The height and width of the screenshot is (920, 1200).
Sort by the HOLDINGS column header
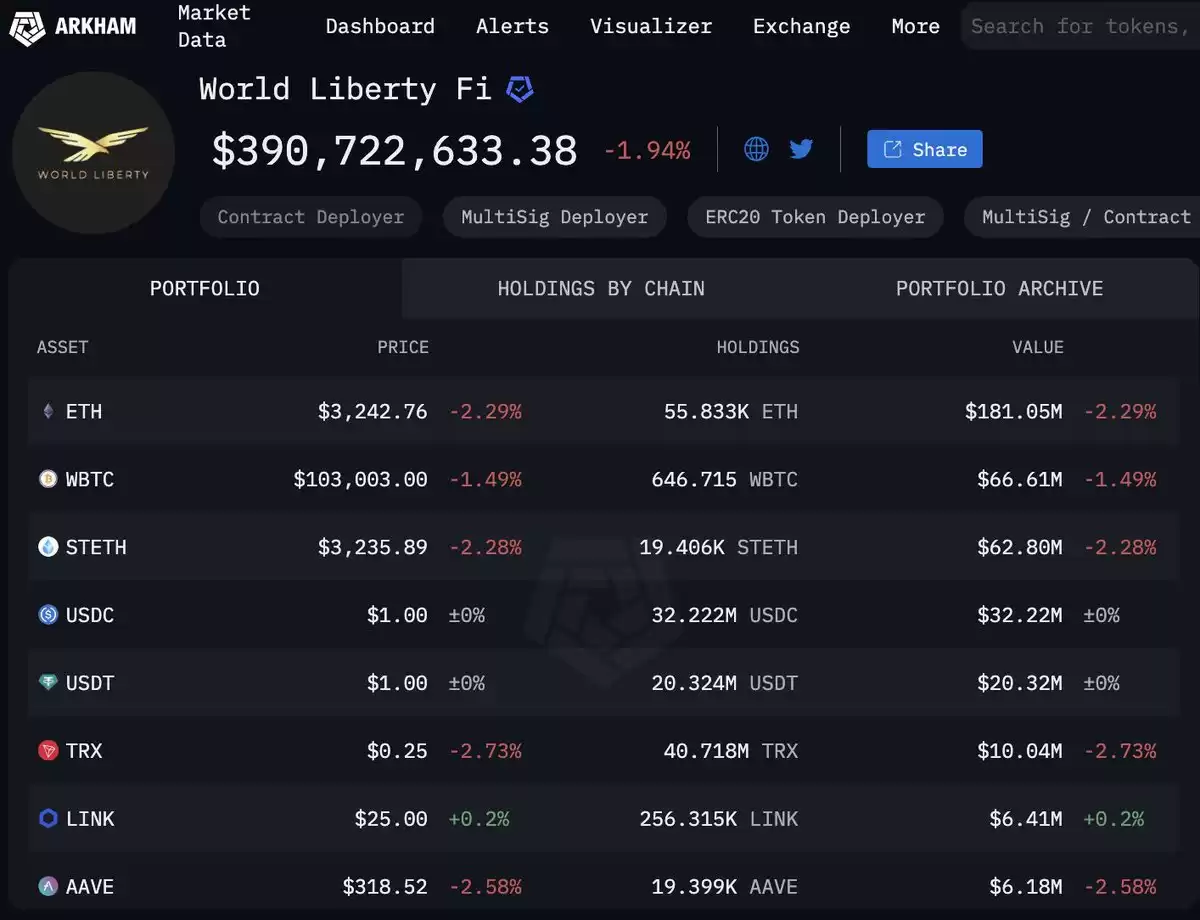tap(758, 347)
